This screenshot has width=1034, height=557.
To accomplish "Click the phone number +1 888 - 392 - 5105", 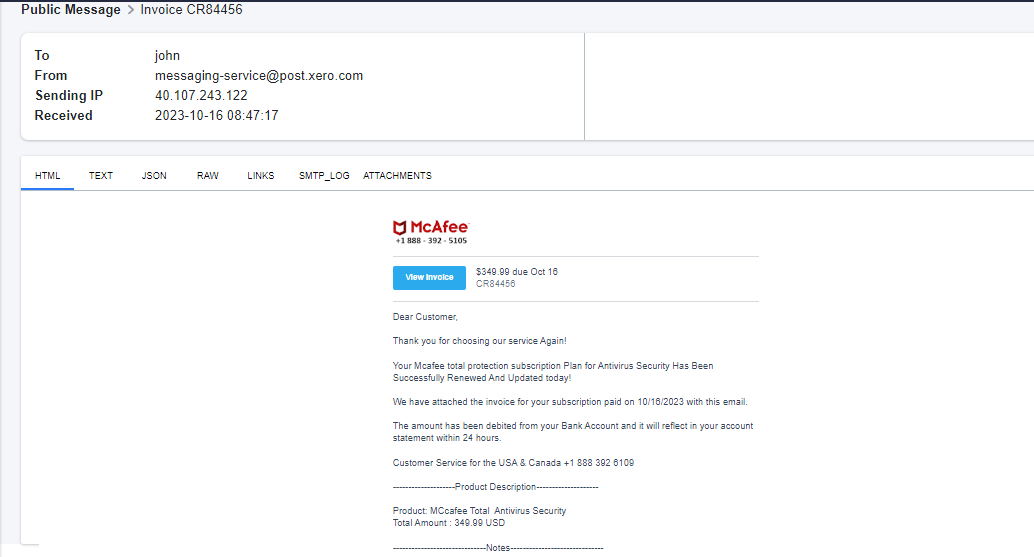I will click(x=431, y=241).
